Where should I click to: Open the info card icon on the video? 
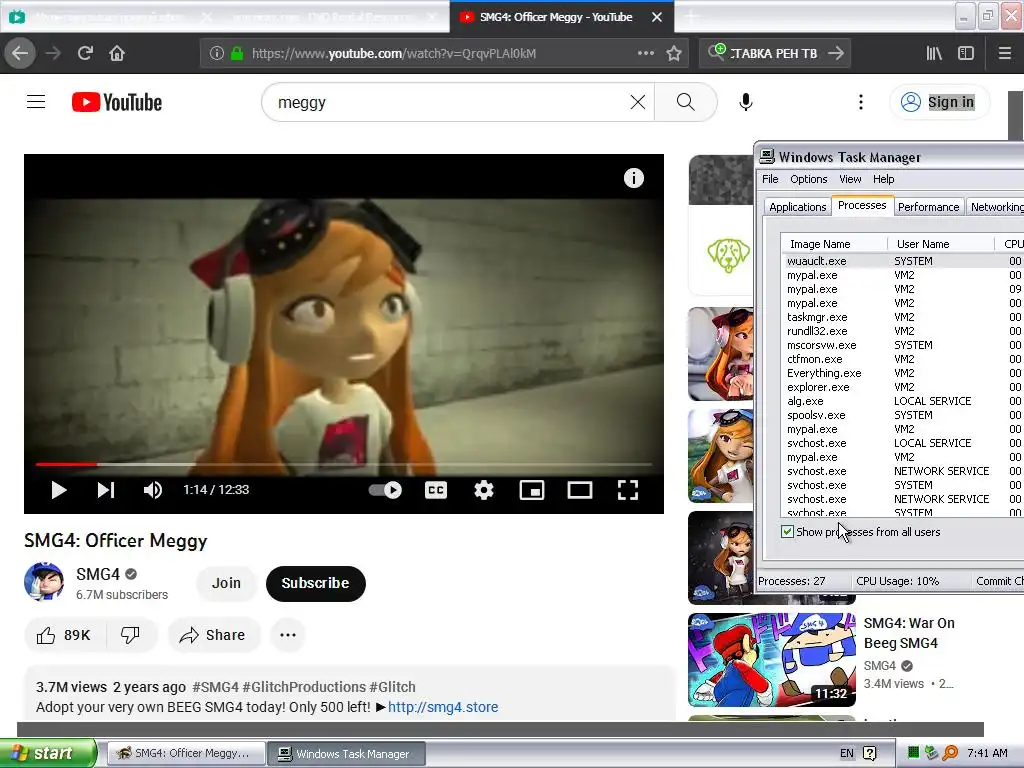tap(633, 178)
